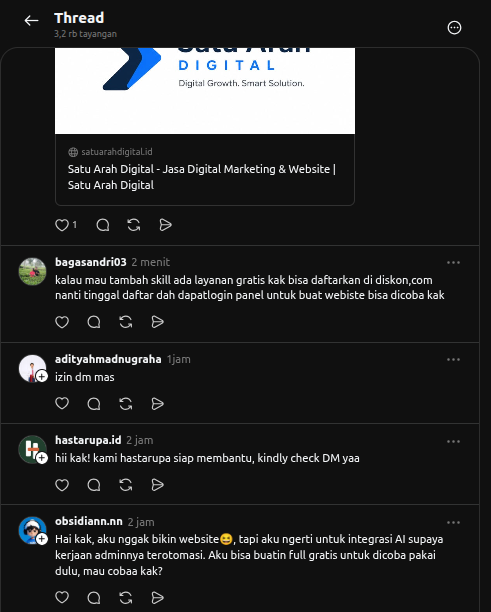Like the hastarupa.id comment
The image size is (491, 612).
[x=62, y=485]
